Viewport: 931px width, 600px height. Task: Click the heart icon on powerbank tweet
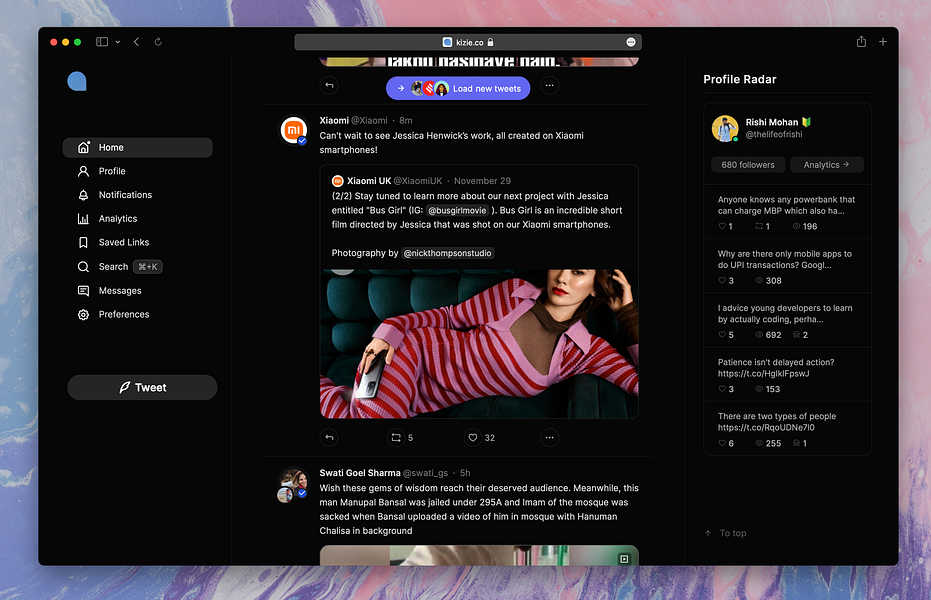click(x=722, y=226)
